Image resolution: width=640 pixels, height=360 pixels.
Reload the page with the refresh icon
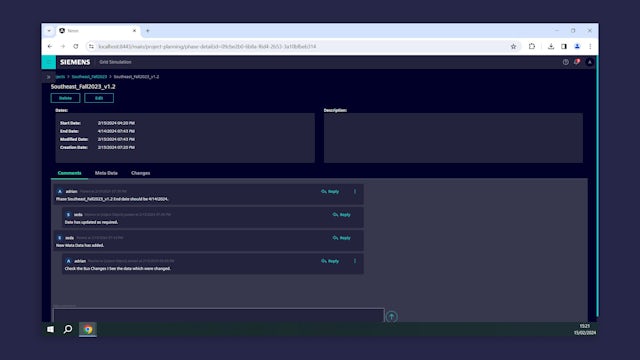[x=76, y=47]
